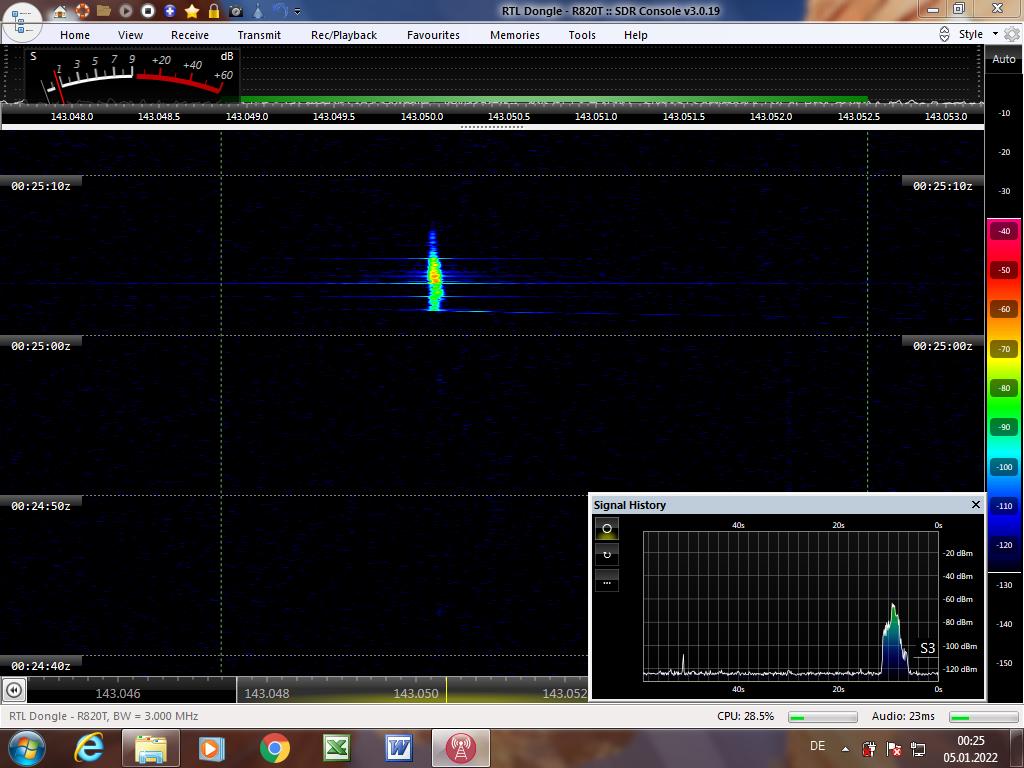
Task: Open options via the gear icon
Action: [x=1012, y=34]
